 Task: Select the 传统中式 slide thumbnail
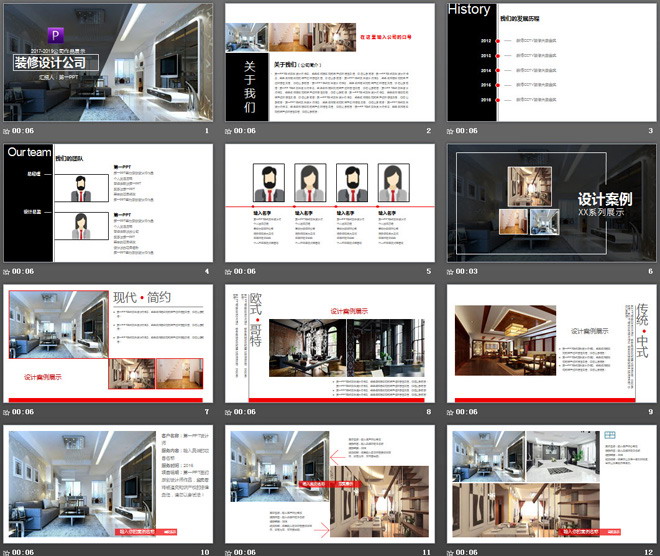point(551,344)
